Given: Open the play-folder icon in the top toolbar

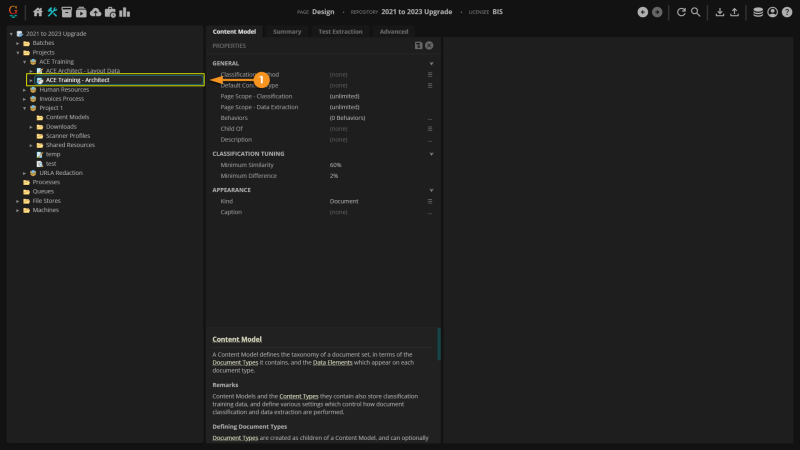Looking at the screenshot, I should click(x=81, y=12).
